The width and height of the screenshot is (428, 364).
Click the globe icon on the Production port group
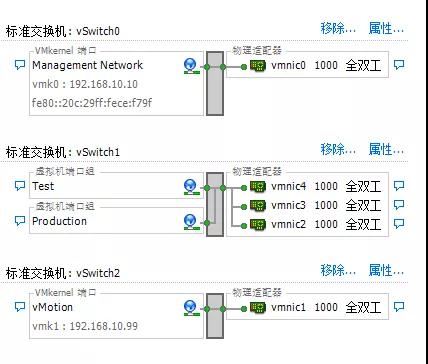[x=191, y=222]
